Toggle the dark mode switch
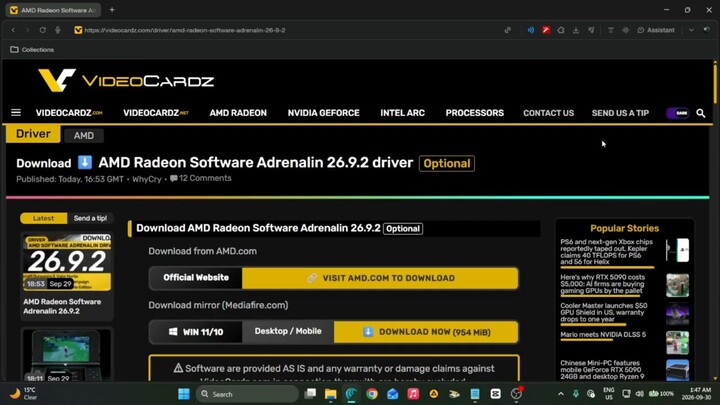Image resolution: width=720 pixels, height=405 pixels. click(x=678, y=113)
